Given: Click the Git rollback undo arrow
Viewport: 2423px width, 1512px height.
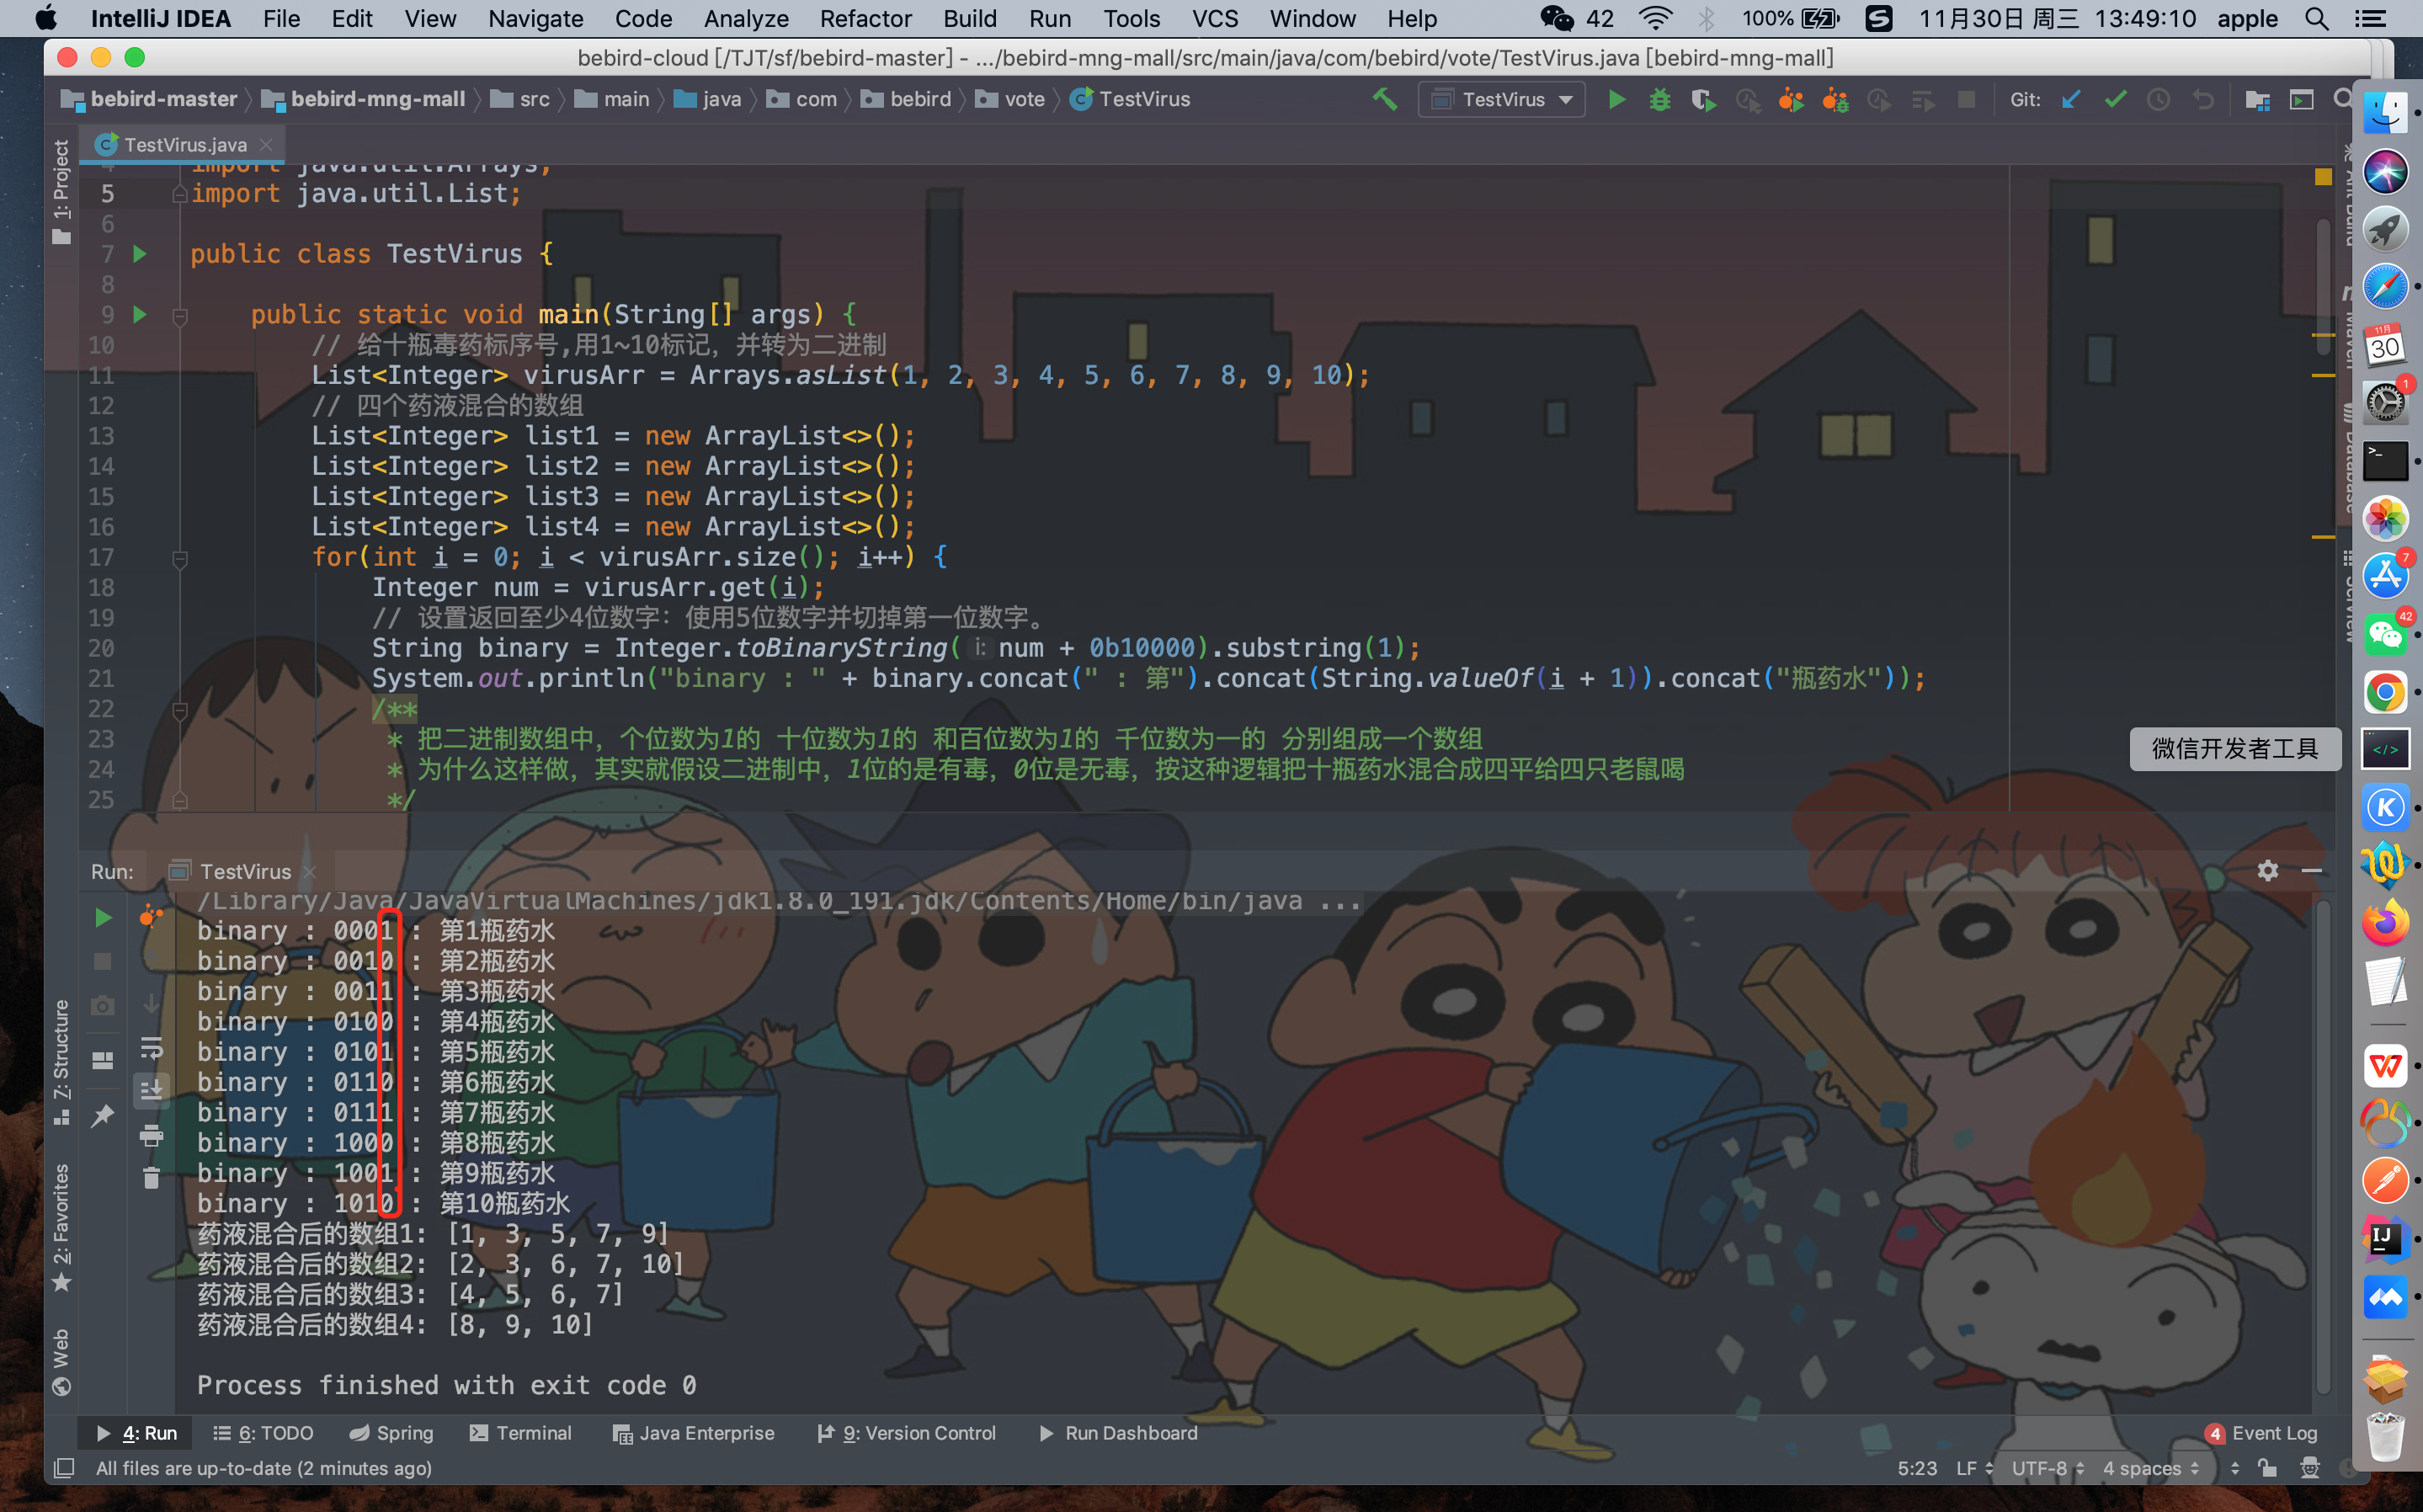Looking at the screenshot, I should [2203, 99].
